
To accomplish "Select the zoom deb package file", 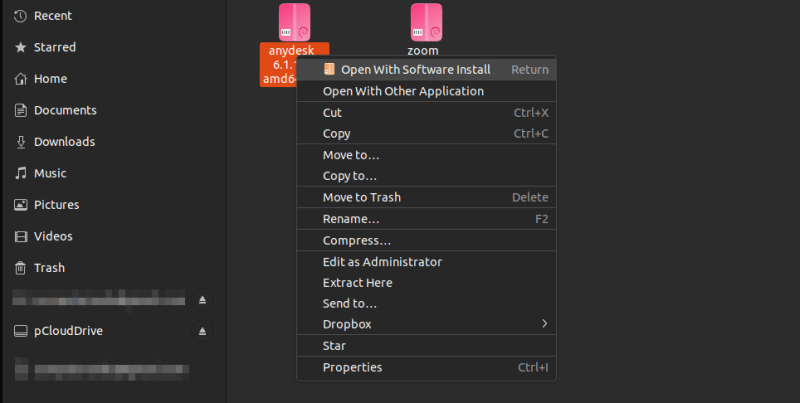I will point(426,27).
